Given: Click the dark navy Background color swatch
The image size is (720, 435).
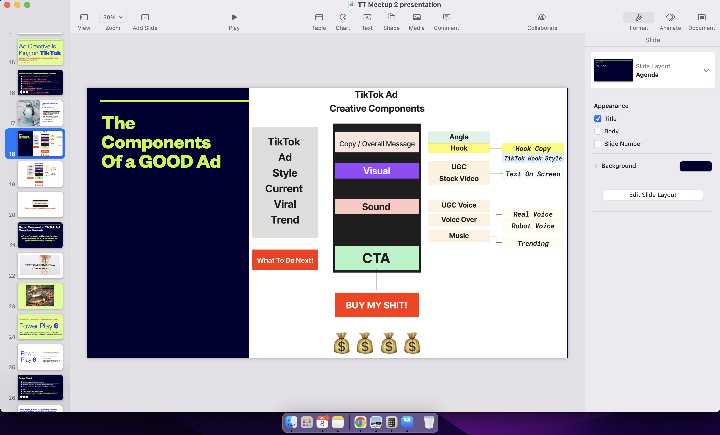Looking at the screenshot, I should tap(695, 166).
